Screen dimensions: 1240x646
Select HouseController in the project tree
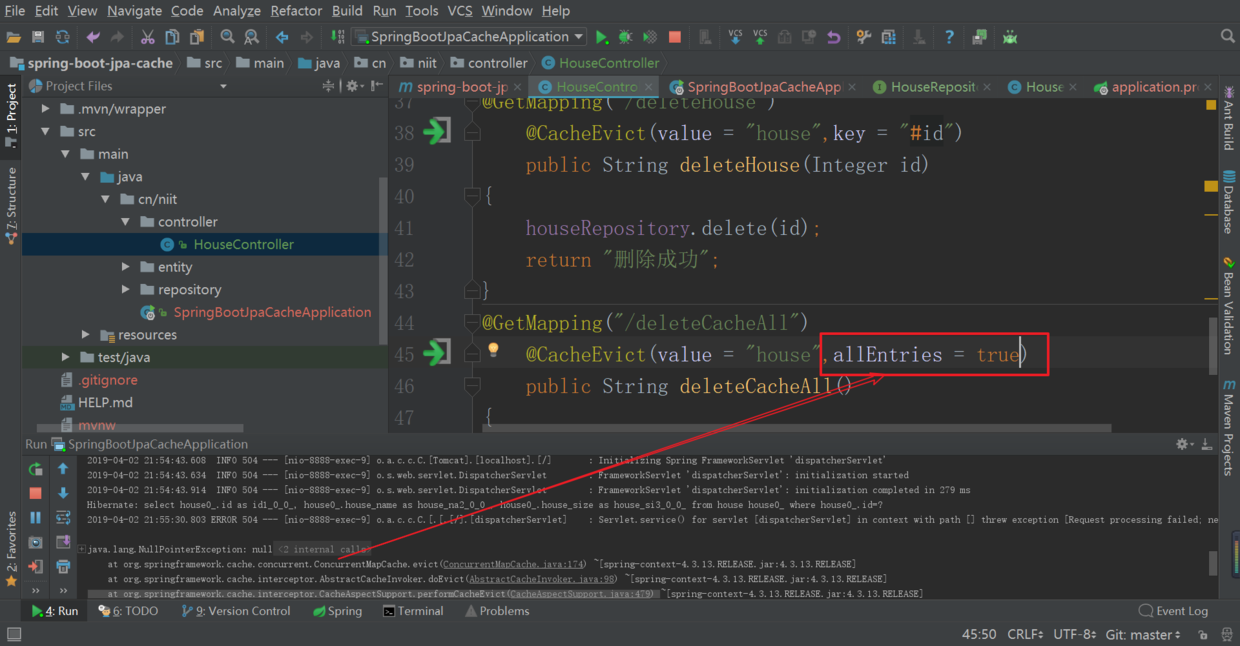(x=201, y=244)
